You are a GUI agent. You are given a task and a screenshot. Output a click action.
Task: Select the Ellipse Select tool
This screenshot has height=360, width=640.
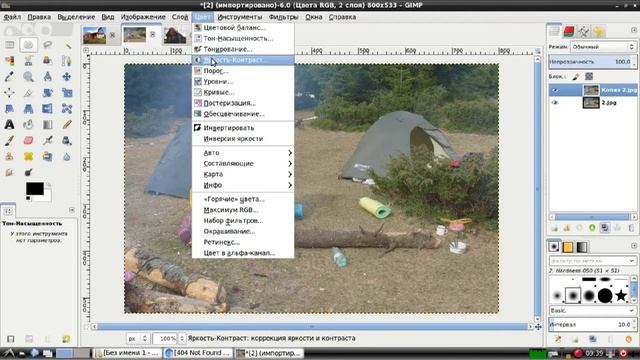28,44
